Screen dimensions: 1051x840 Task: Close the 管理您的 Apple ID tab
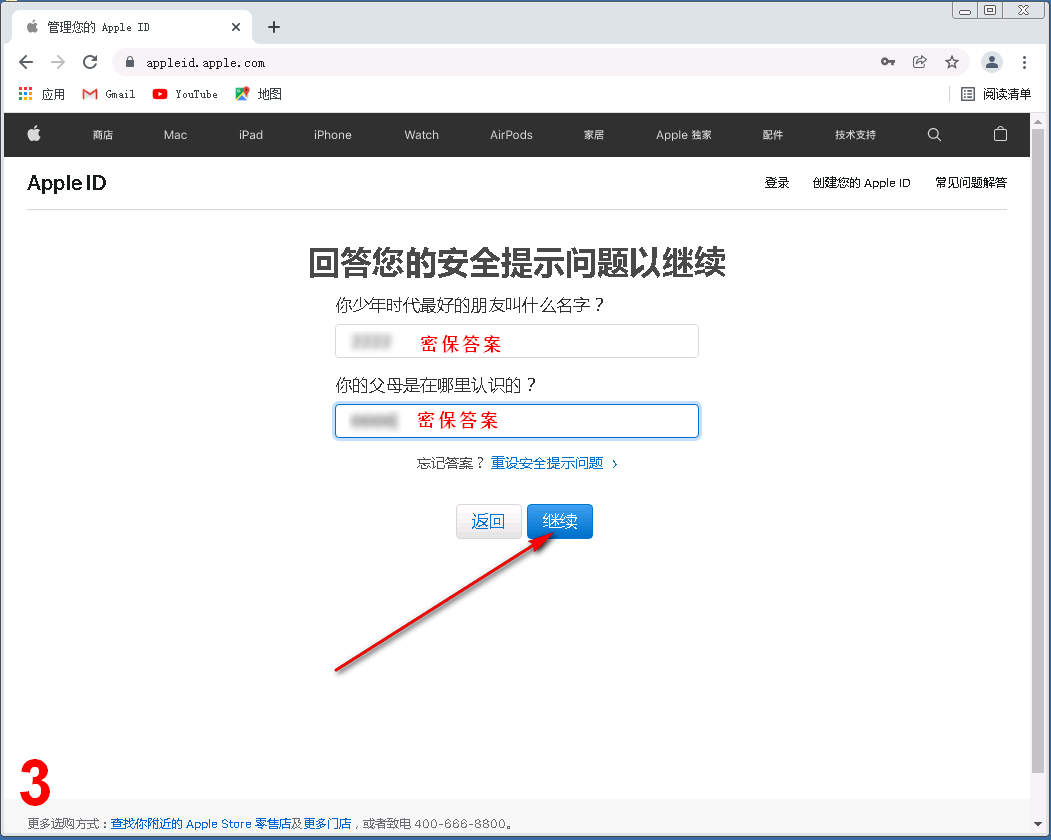click(236, 27)
